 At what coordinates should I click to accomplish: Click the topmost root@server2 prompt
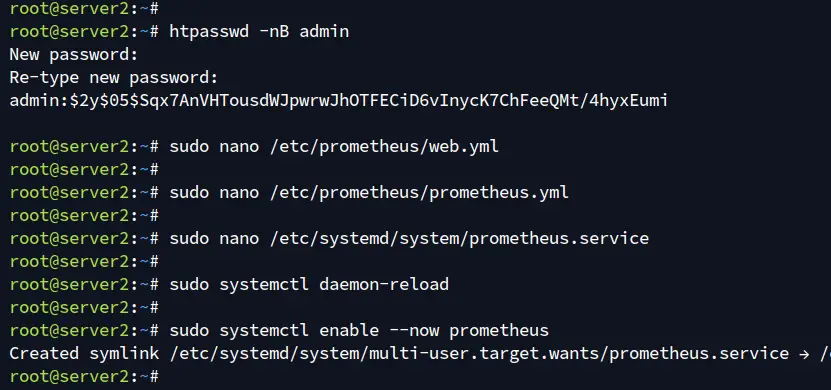(84, 8)
